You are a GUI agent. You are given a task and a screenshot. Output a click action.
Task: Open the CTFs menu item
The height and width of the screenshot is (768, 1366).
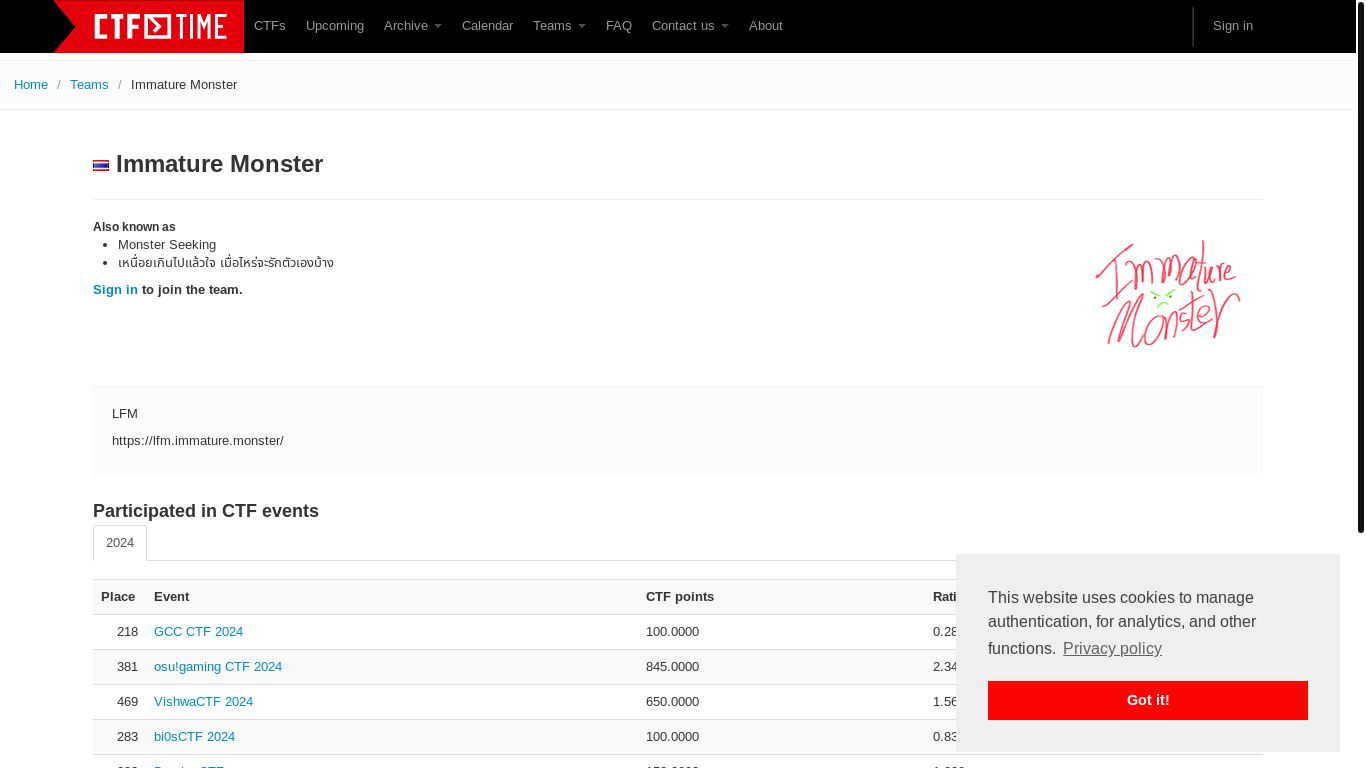(x=270, y=26)
